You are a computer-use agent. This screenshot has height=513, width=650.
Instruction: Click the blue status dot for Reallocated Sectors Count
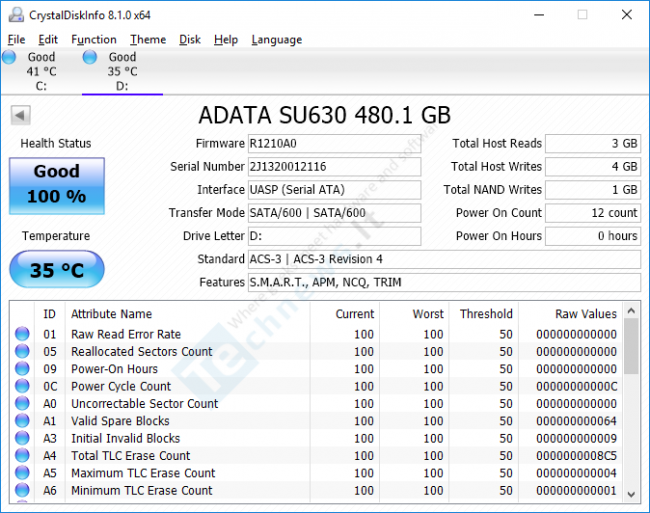point(22,351)
